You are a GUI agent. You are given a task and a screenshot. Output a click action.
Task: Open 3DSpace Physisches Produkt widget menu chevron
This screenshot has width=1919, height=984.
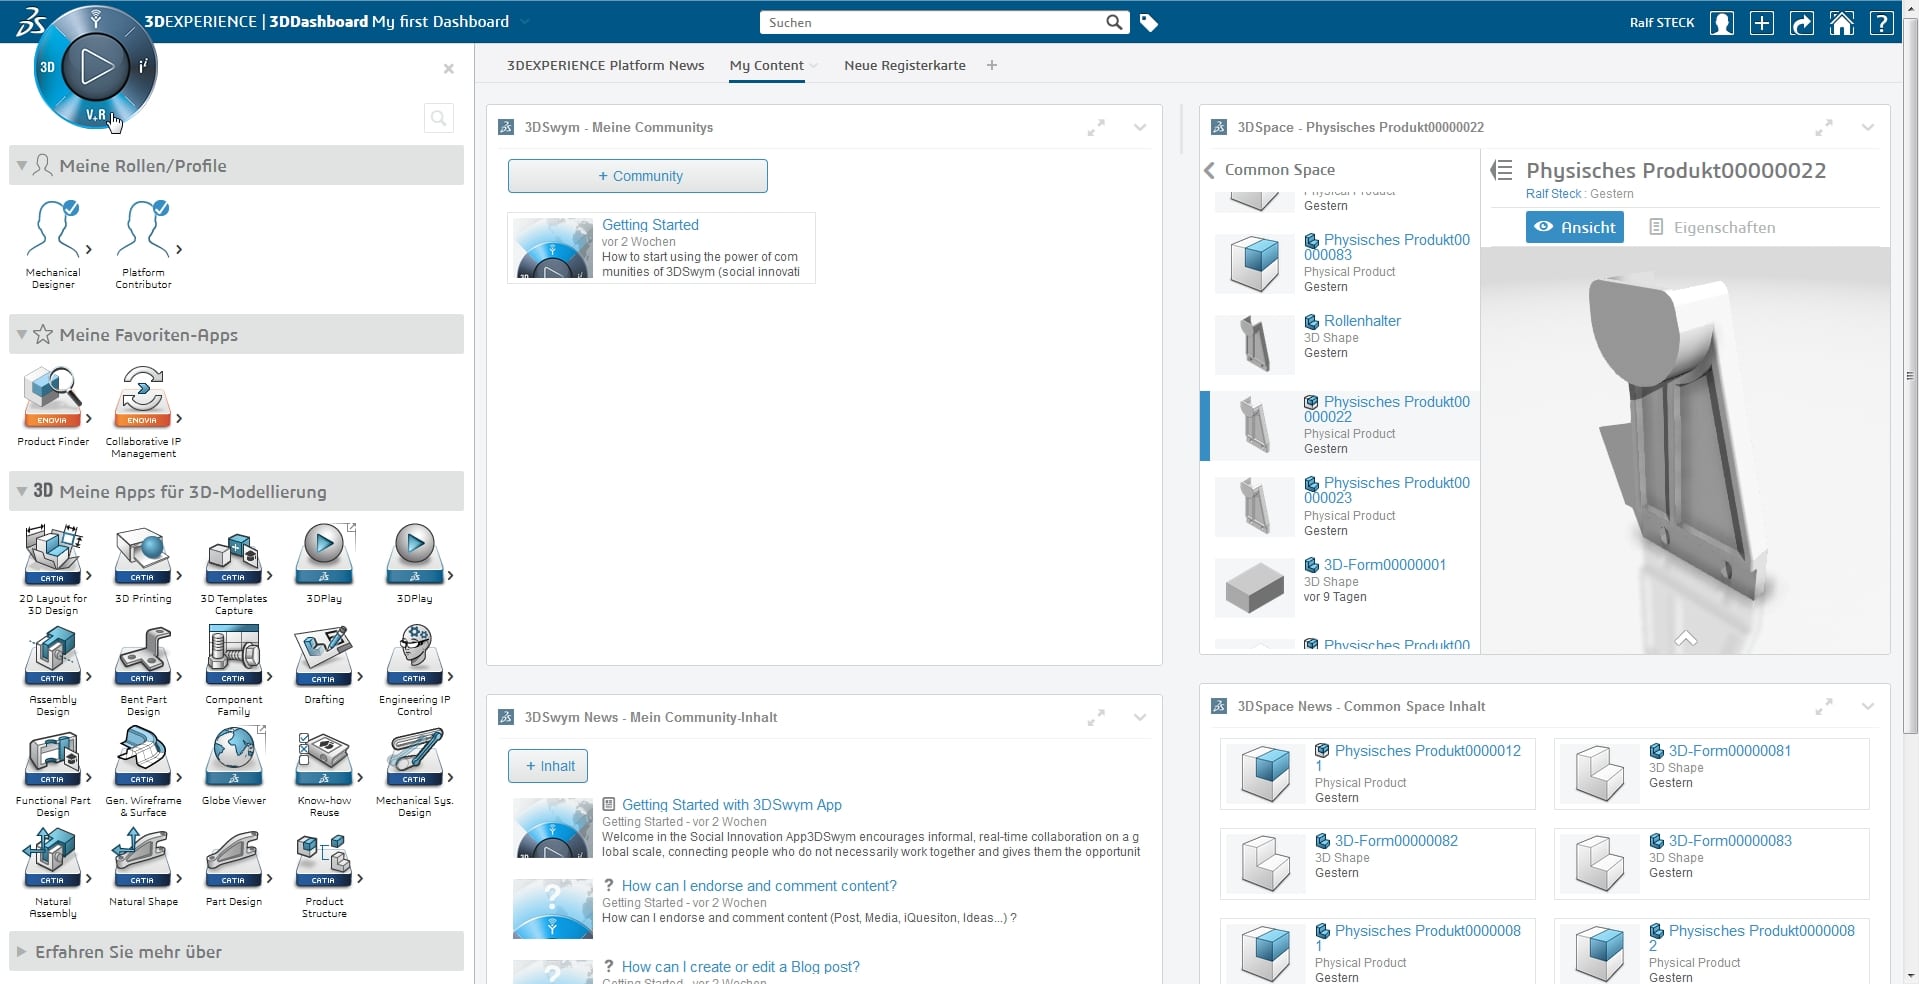pyautogui.click(x=1868, y=127)
